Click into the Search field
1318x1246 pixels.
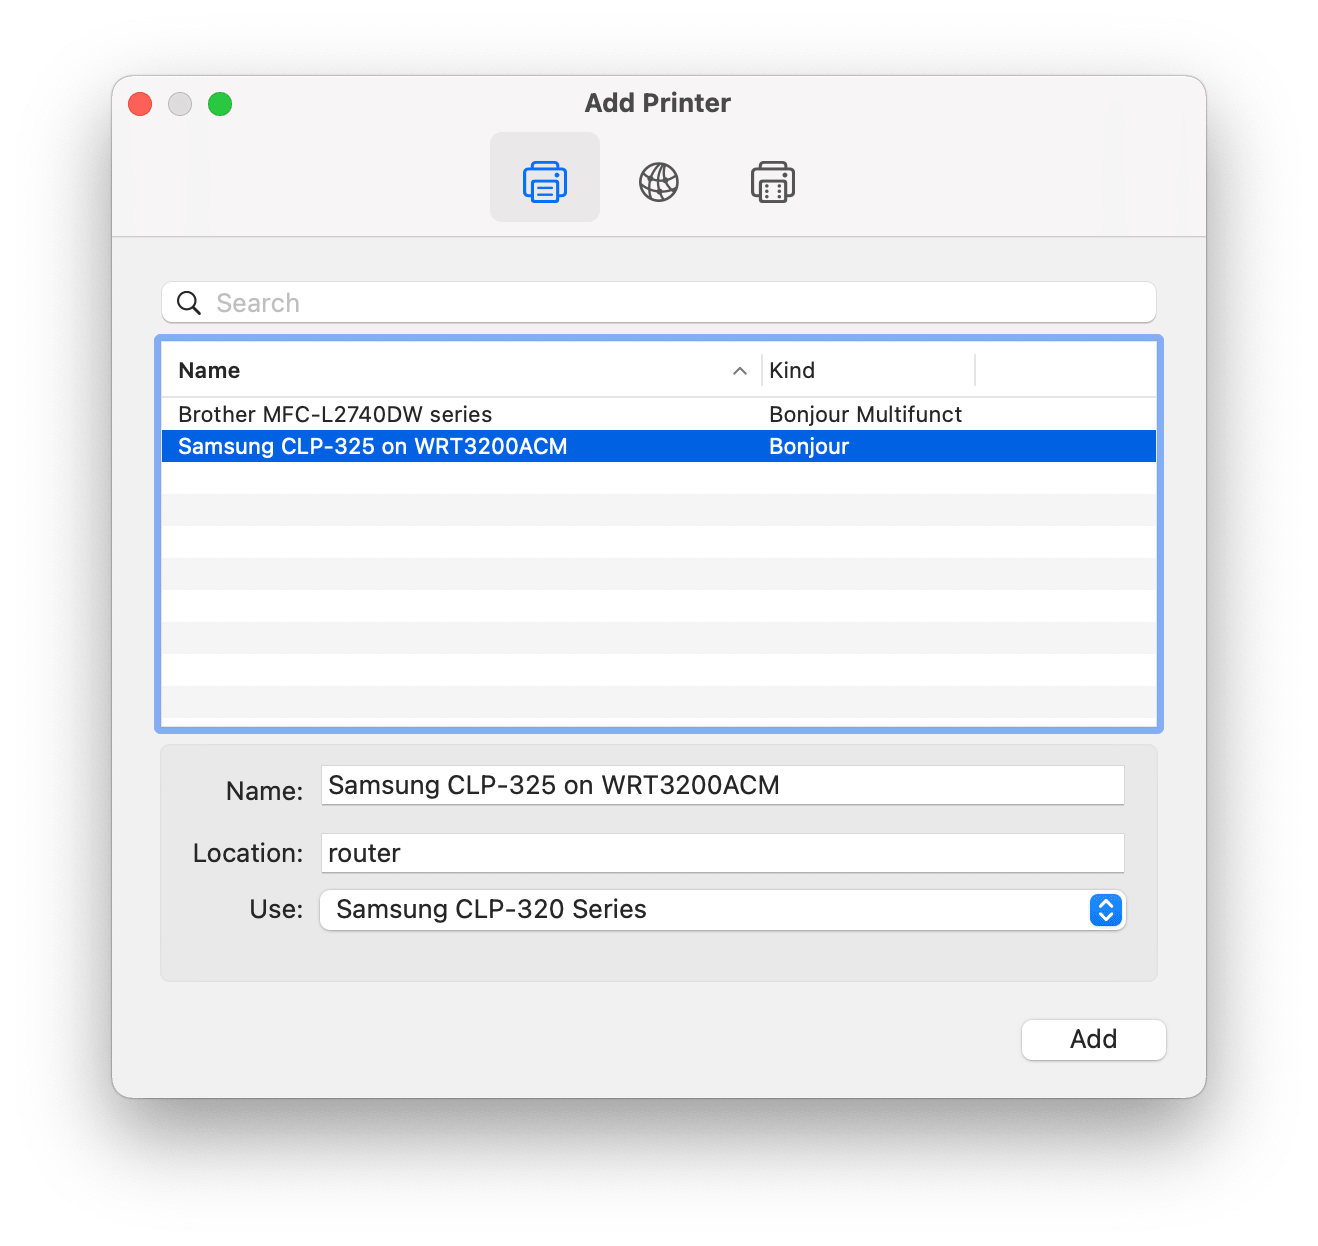pyautogui.click(x=659, y=302)
